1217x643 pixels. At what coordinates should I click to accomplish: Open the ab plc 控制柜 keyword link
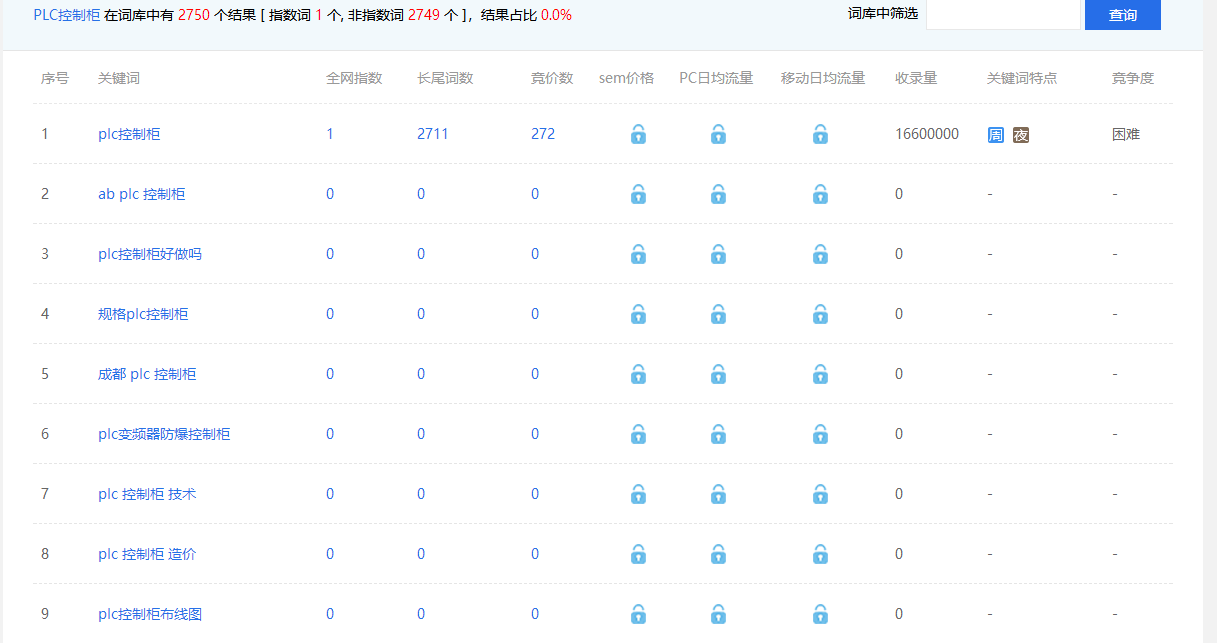pyautogui.click(x=141, y=194)
